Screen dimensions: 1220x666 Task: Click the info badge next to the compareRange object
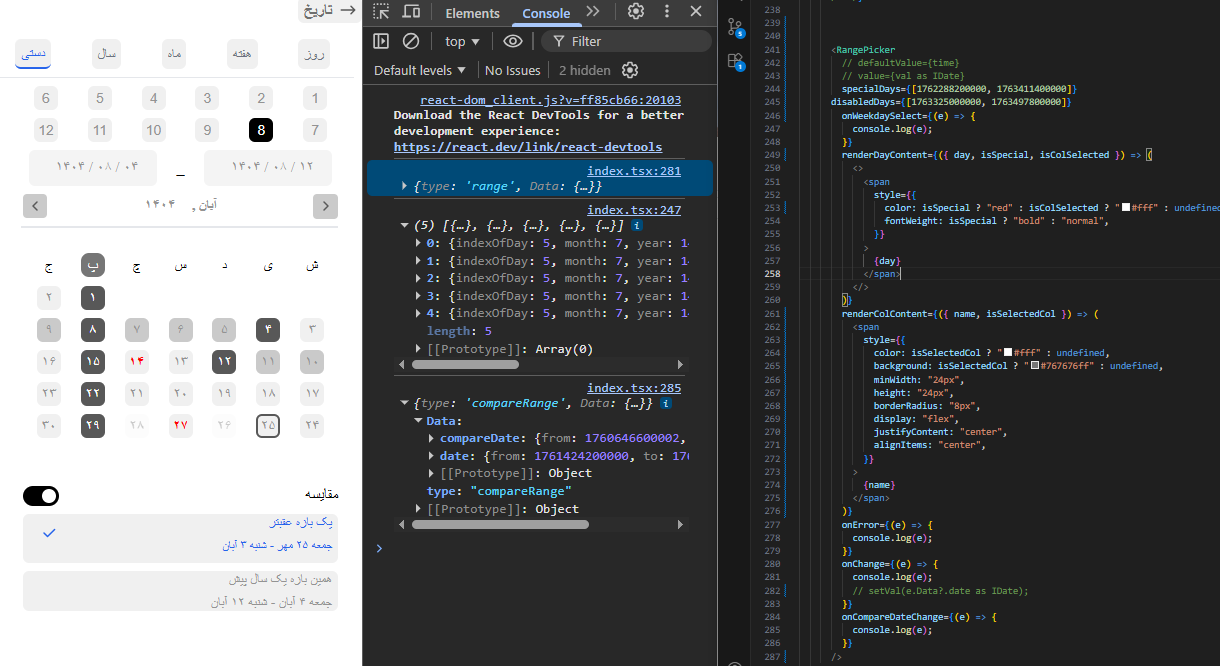pos(666,404)
